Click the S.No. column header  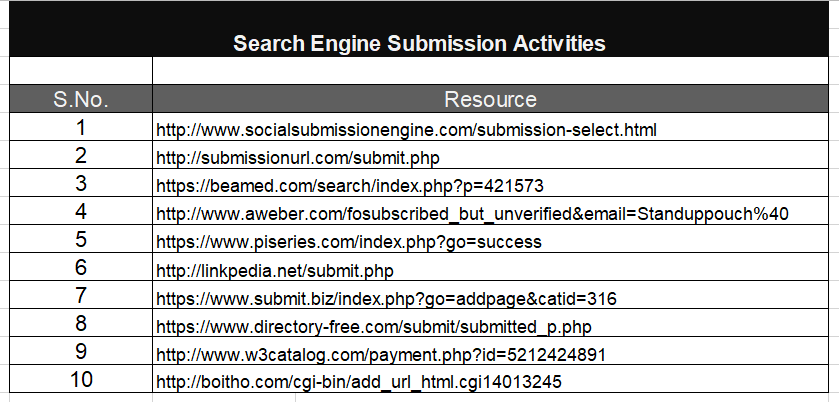click(x=81, y=99)
